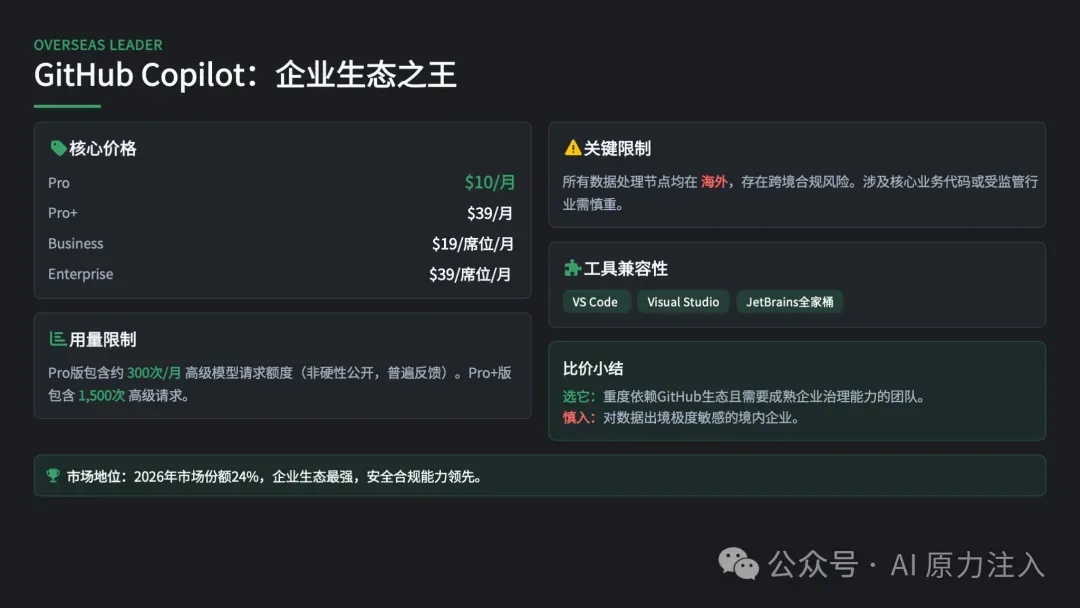Click the price tag icon beside 核心价格

pyautogui.click(x=58, y=148)
